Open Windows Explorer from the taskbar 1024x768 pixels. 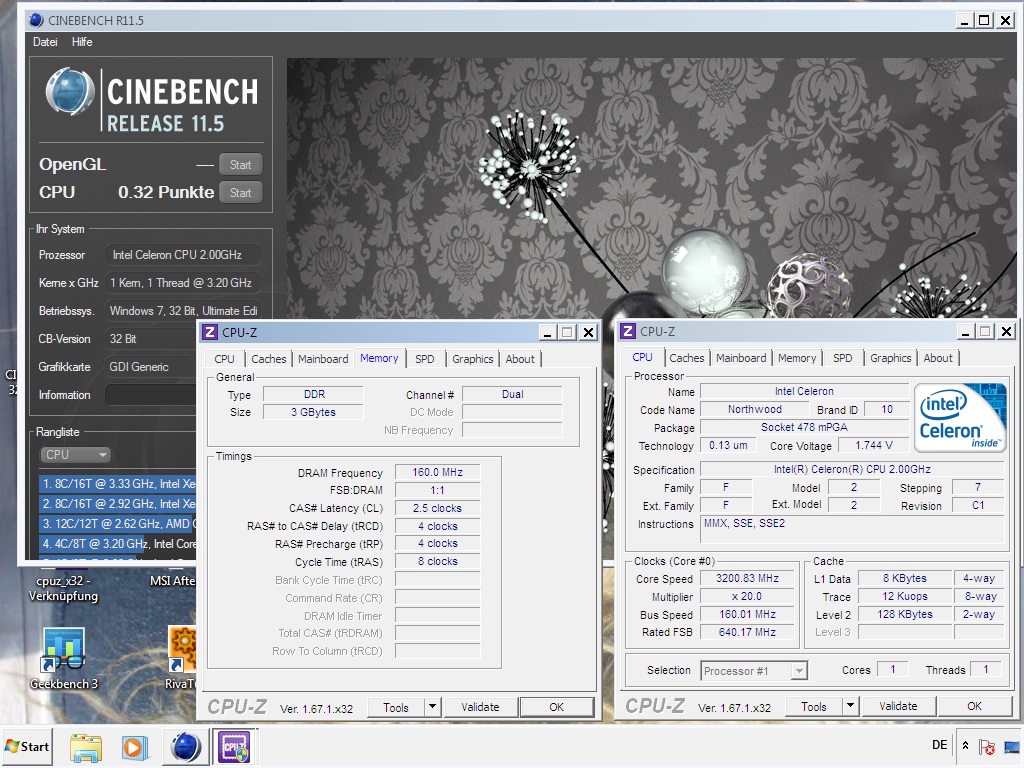86,748
